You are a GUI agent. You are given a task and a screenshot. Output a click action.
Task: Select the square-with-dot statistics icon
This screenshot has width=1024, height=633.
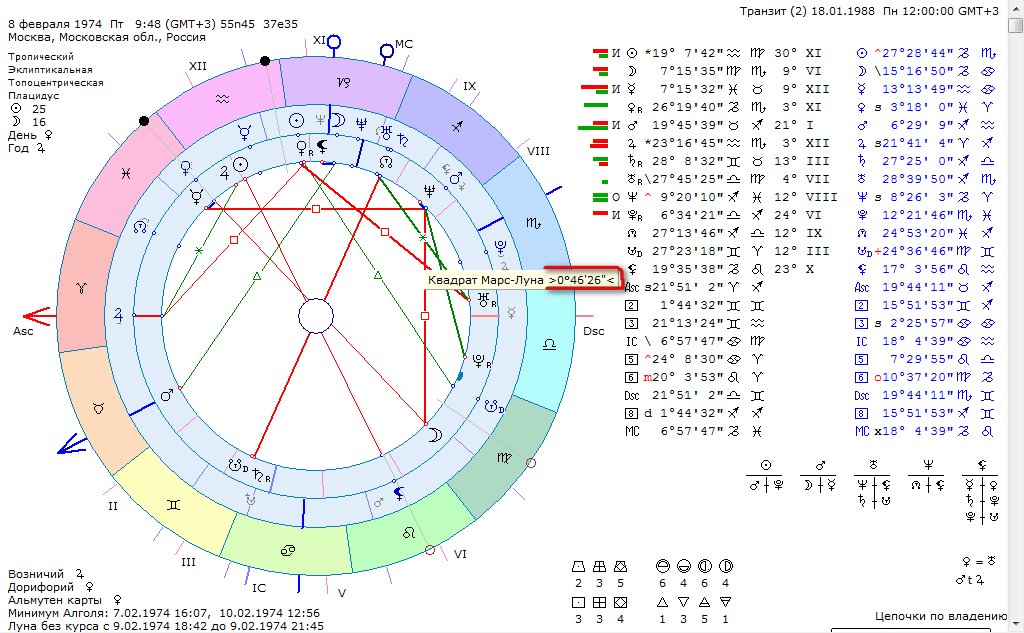(x=578, y=603)
